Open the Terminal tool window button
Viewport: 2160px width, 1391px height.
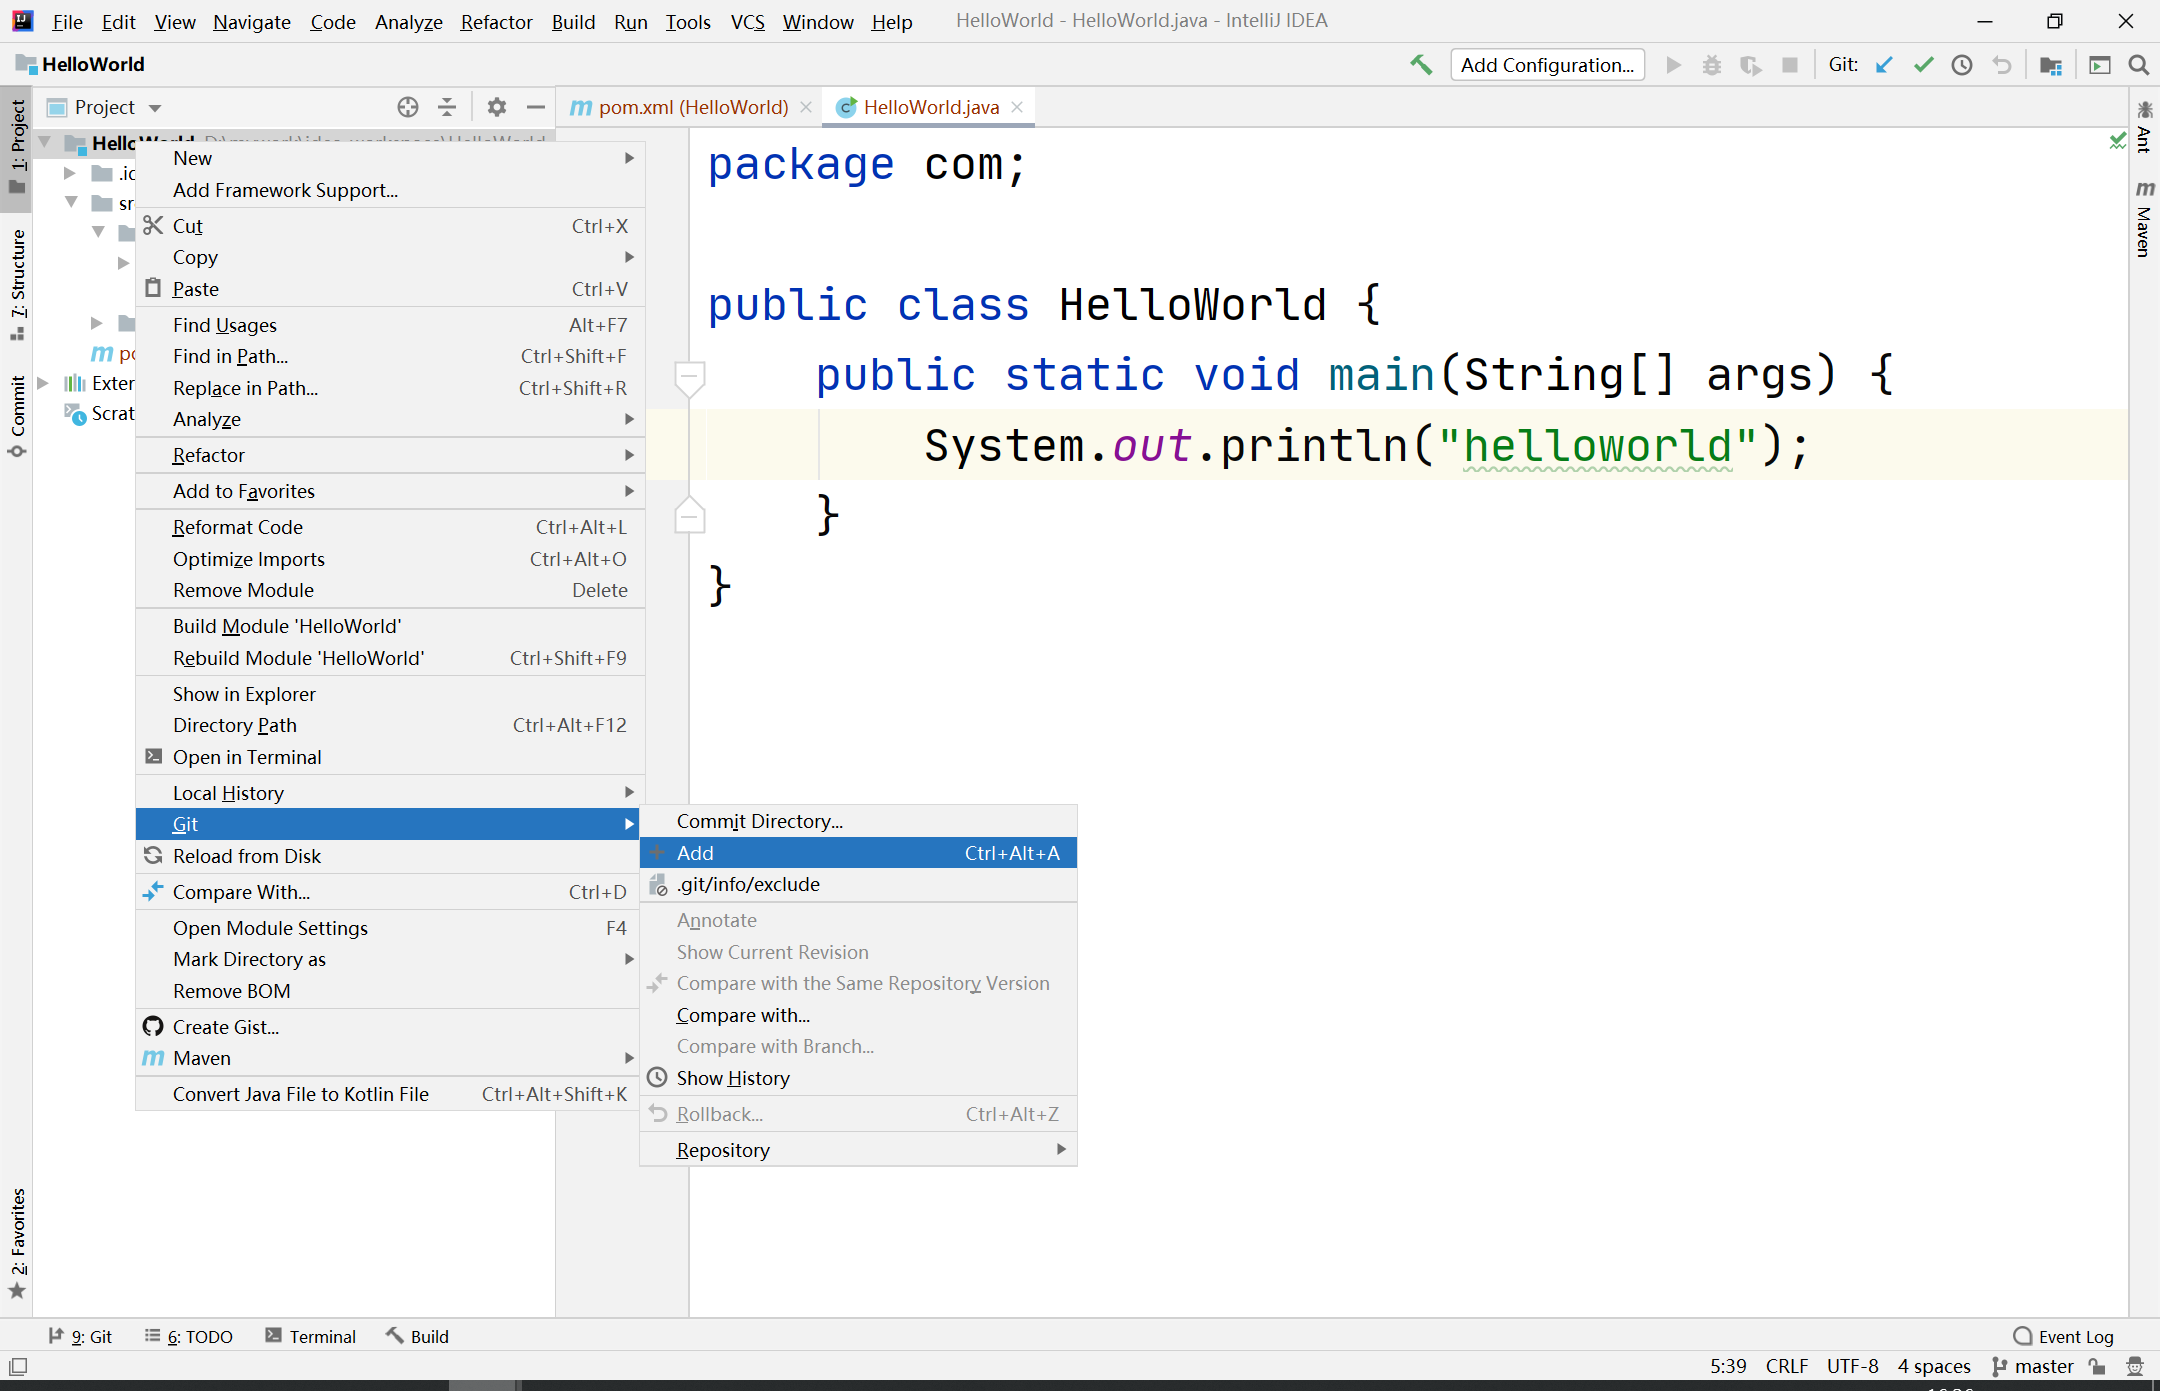coord(311,1337)
